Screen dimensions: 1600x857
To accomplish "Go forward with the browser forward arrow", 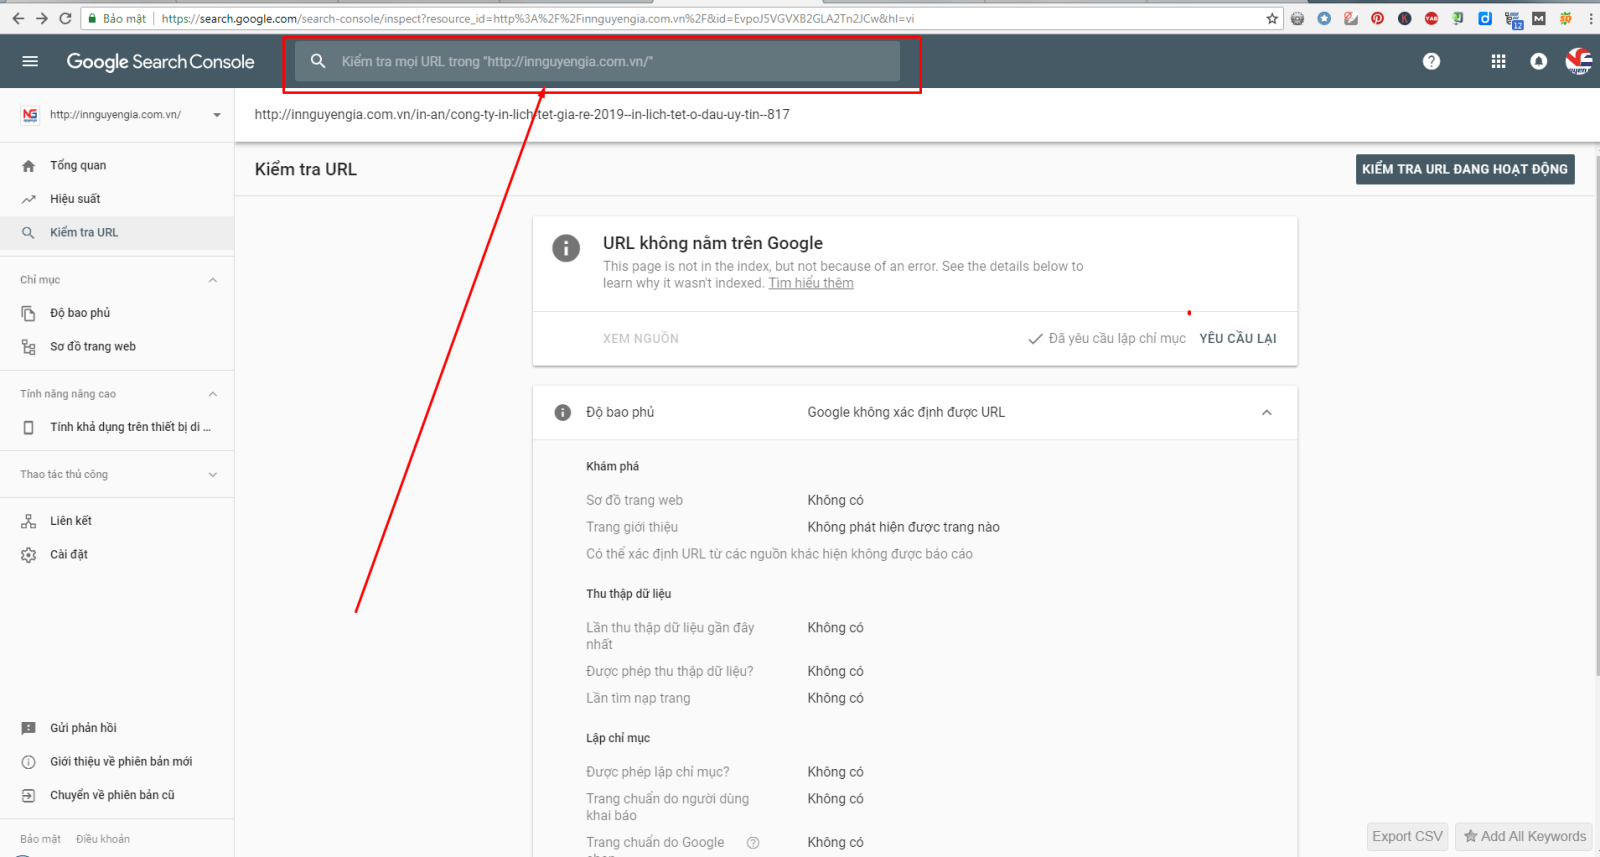I will [41, 18].
